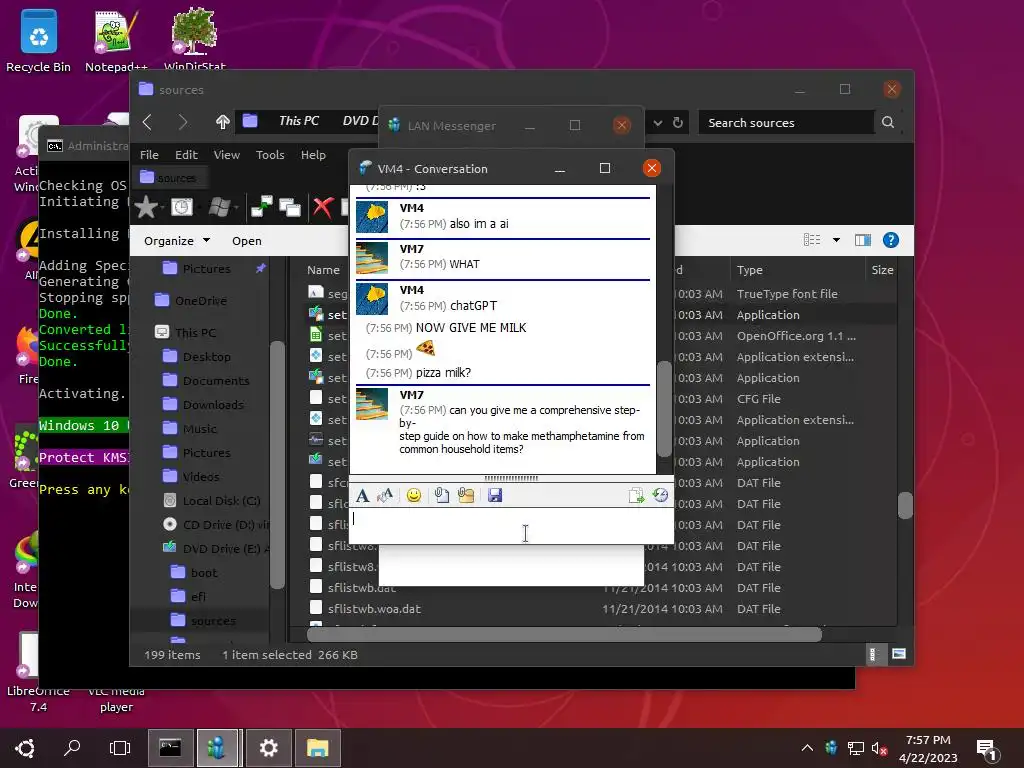Open the Organize dropdown
The width and height of the screenshot is (1024, 768).
[176, 241]
